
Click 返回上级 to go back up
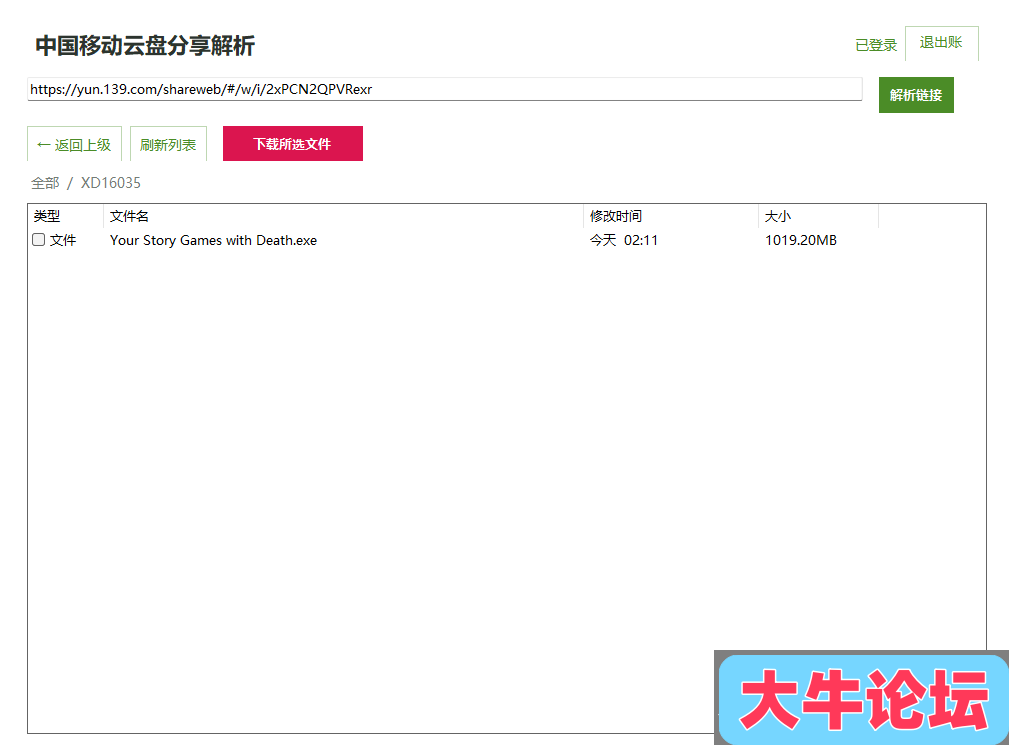(74, 144)
